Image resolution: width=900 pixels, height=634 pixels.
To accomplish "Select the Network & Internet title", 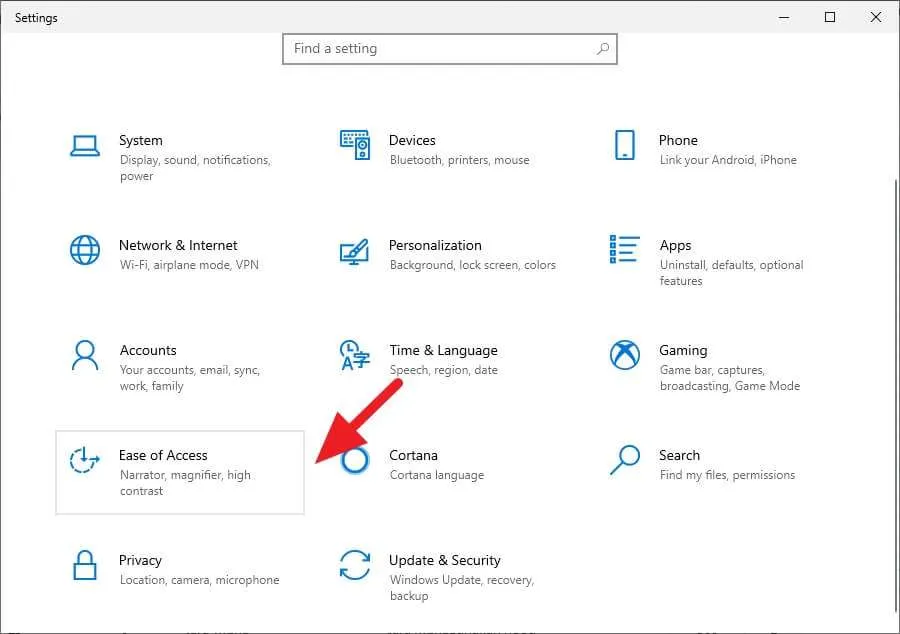I will coord(178,245).
